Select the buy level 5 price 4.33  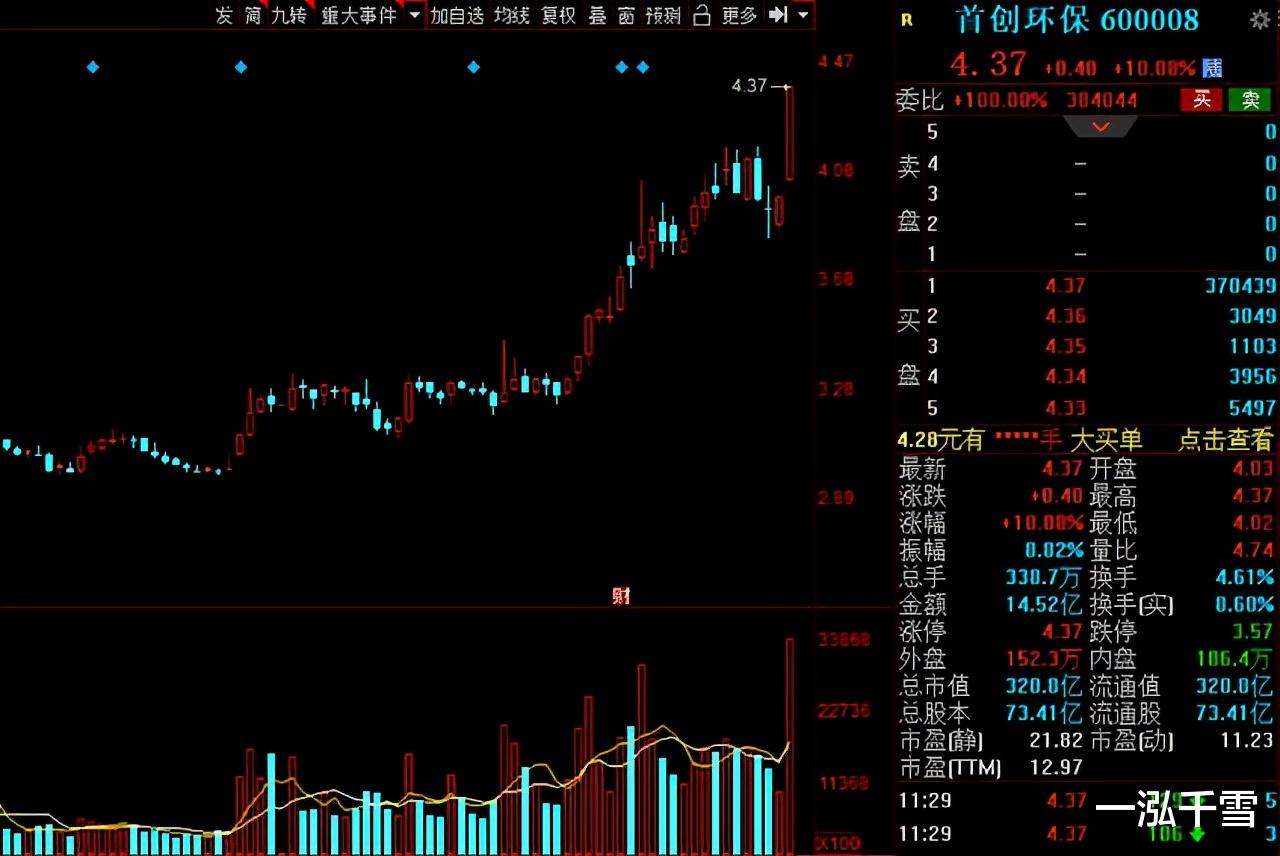point(1065,407)
